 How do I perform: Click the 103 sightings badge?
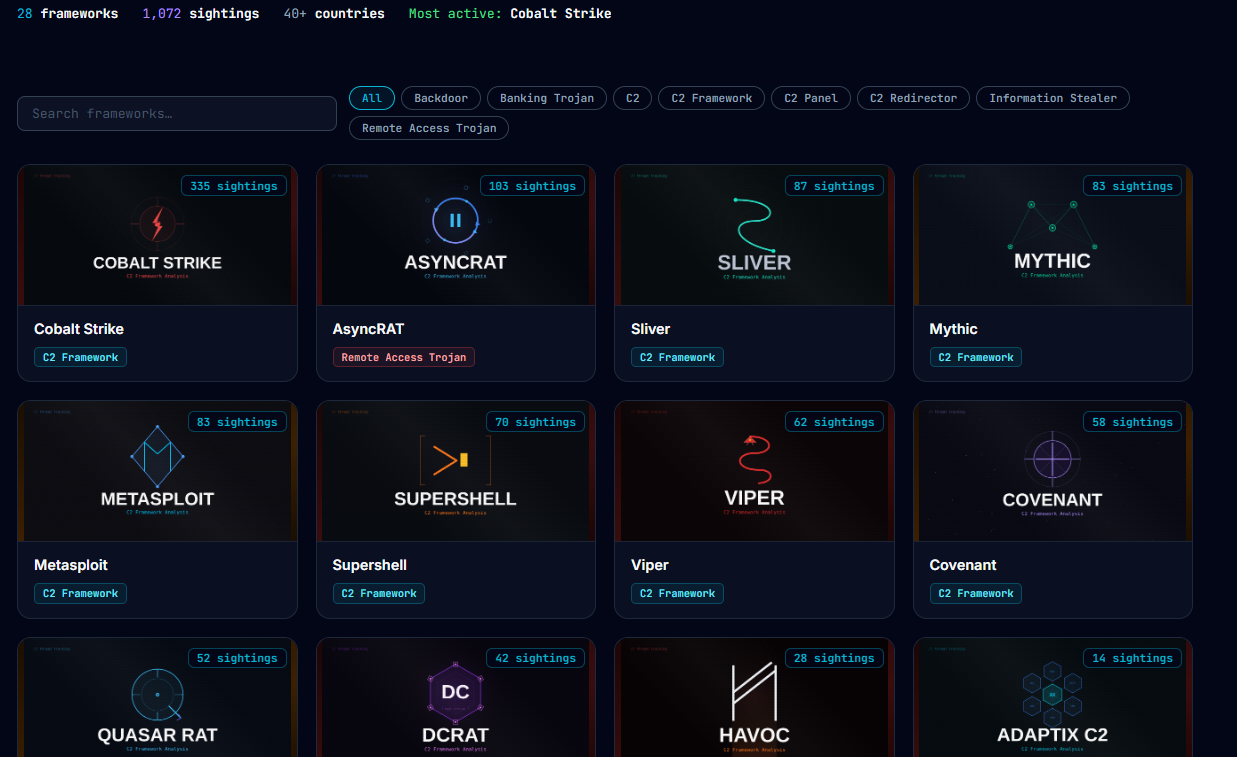pos(533,186)
